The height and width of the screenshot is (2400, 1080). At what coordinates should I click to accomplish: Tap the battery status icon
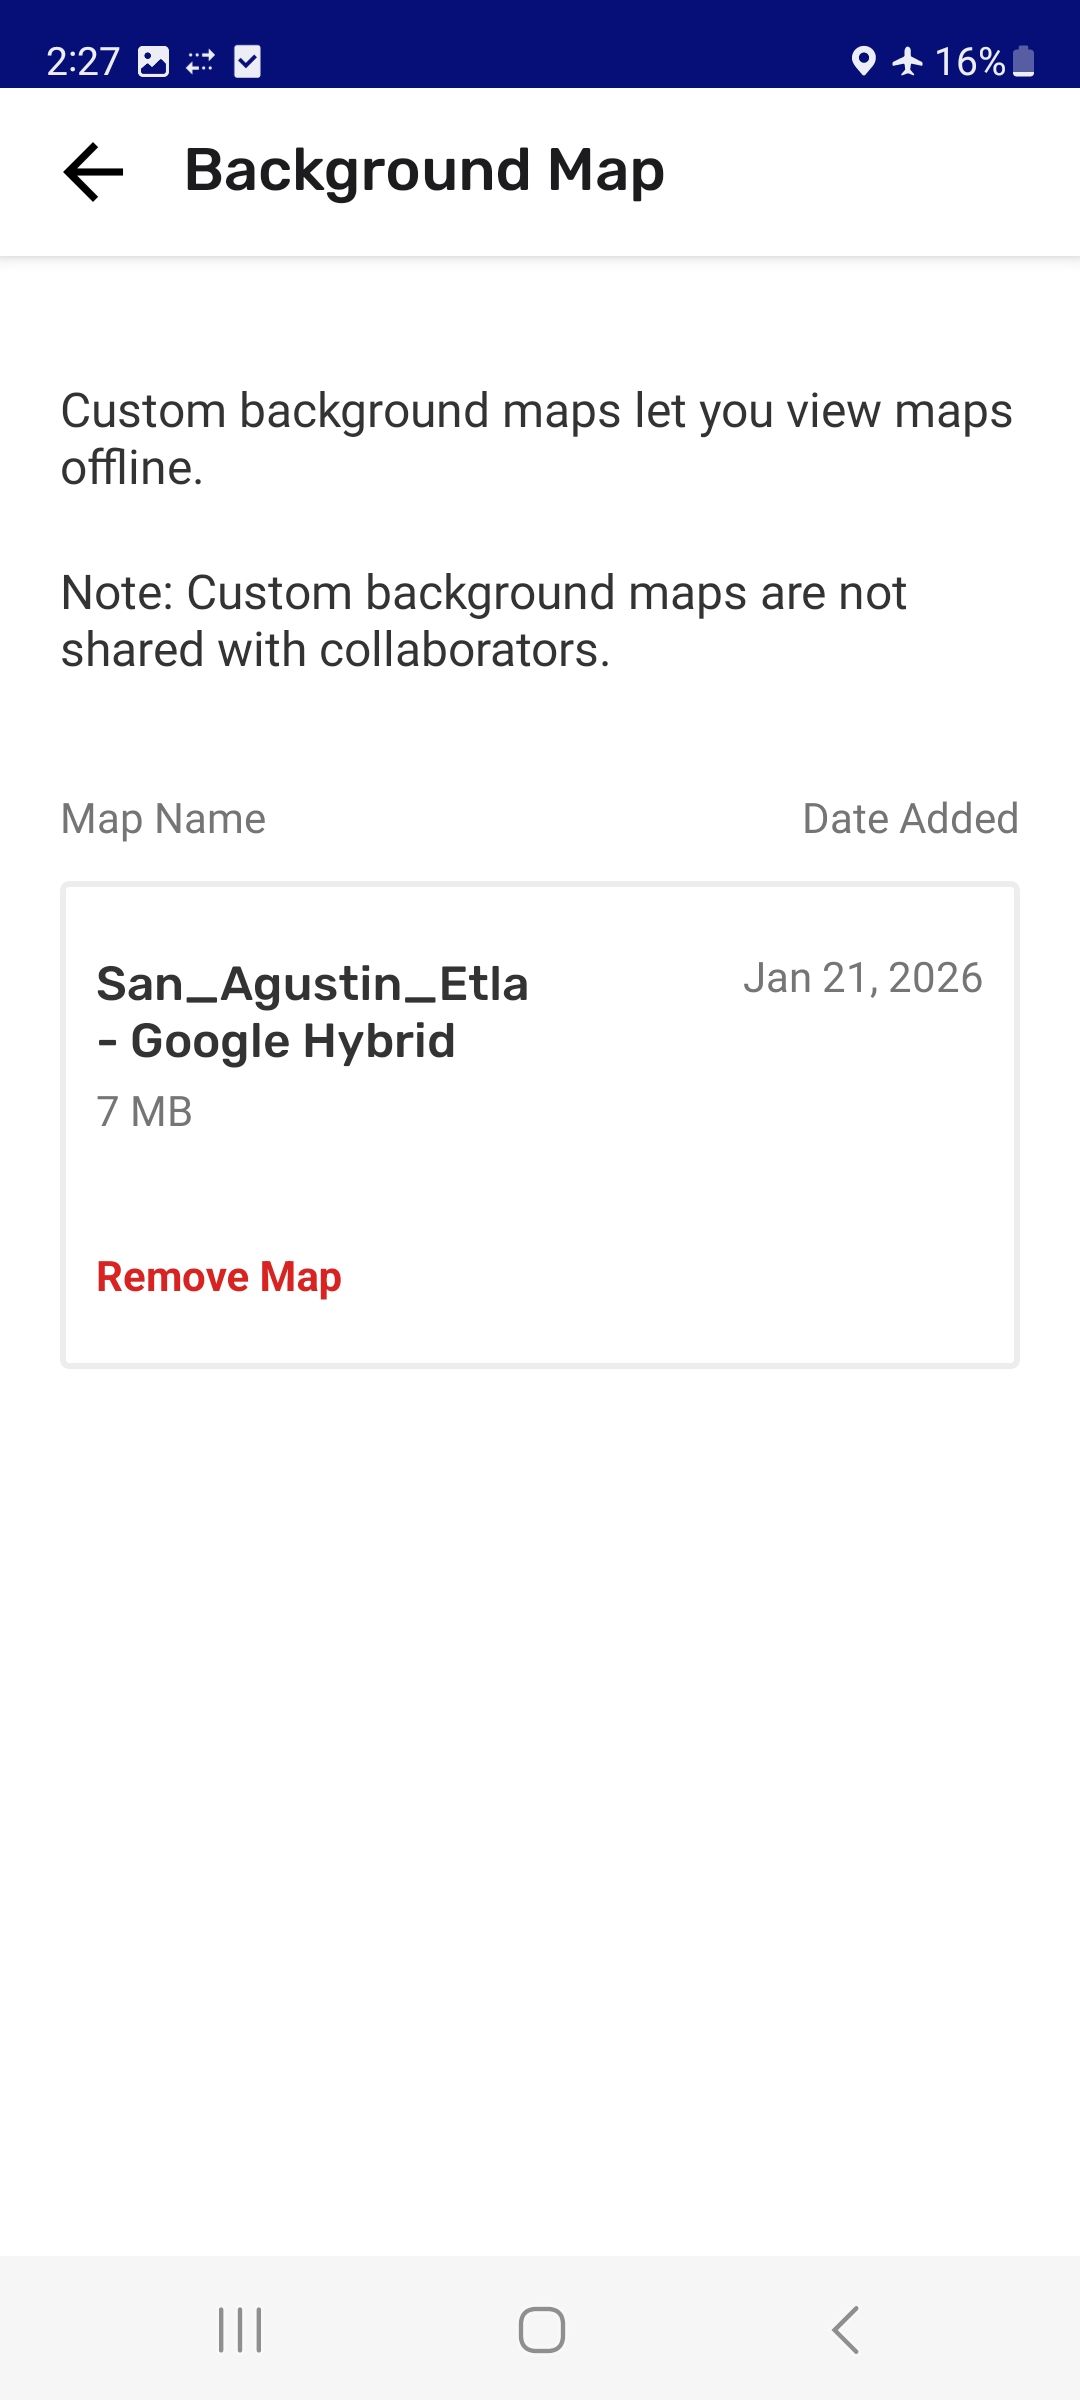[x=1023, y=62]
